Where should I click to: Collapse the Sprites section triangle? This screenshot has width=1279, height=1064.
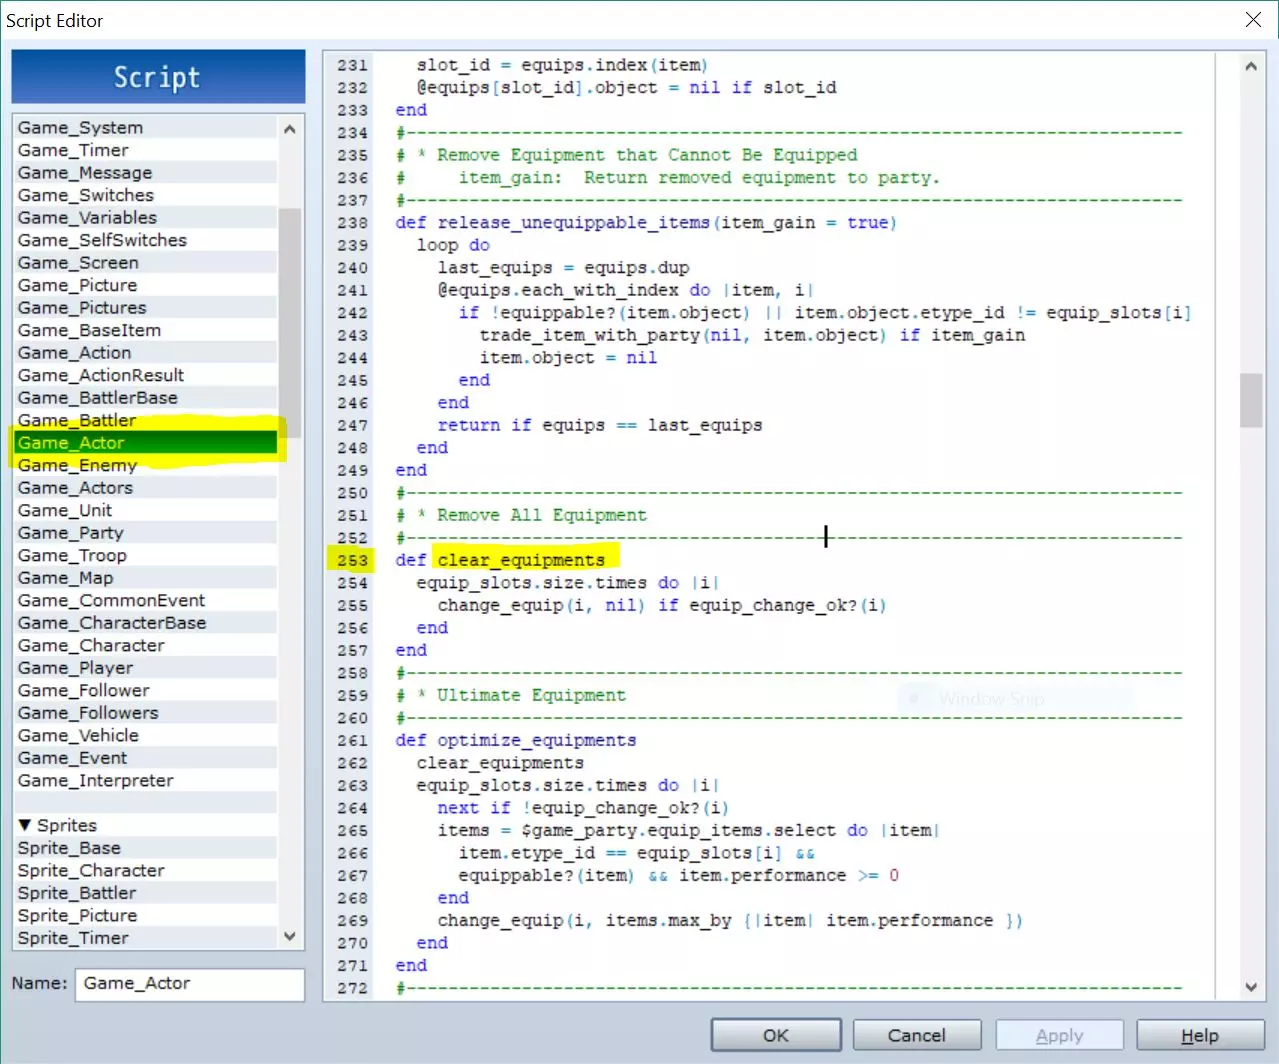25,825
